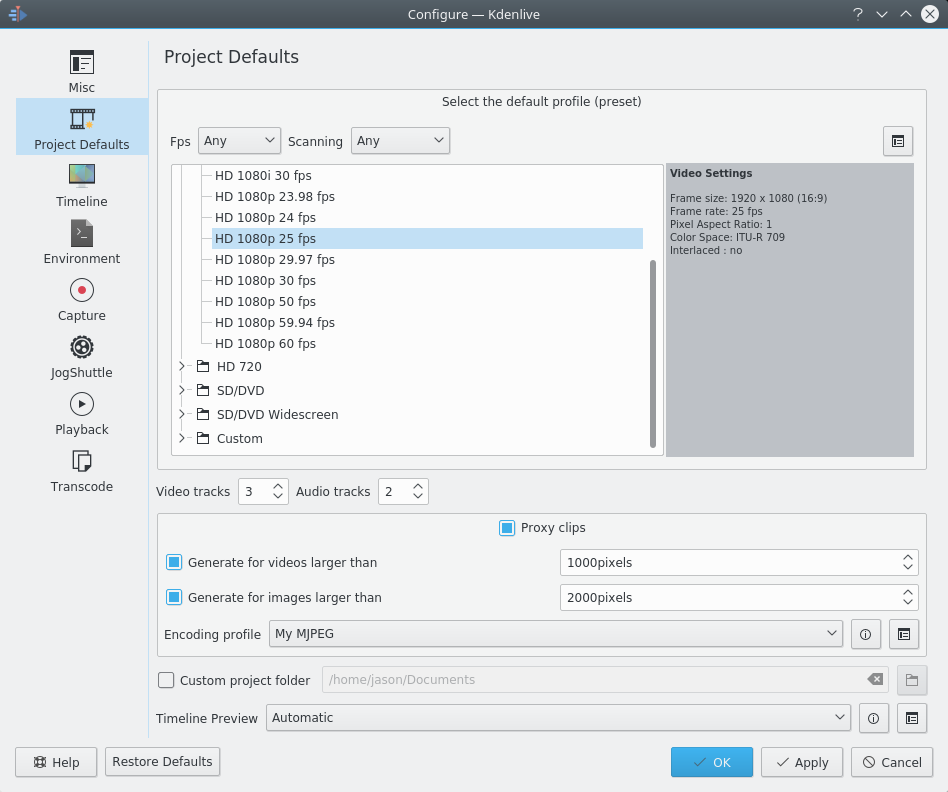Open the JogShuttle settings page
Image resolution: width=948 pixels, height=792 pixels.
coord(82,357)
